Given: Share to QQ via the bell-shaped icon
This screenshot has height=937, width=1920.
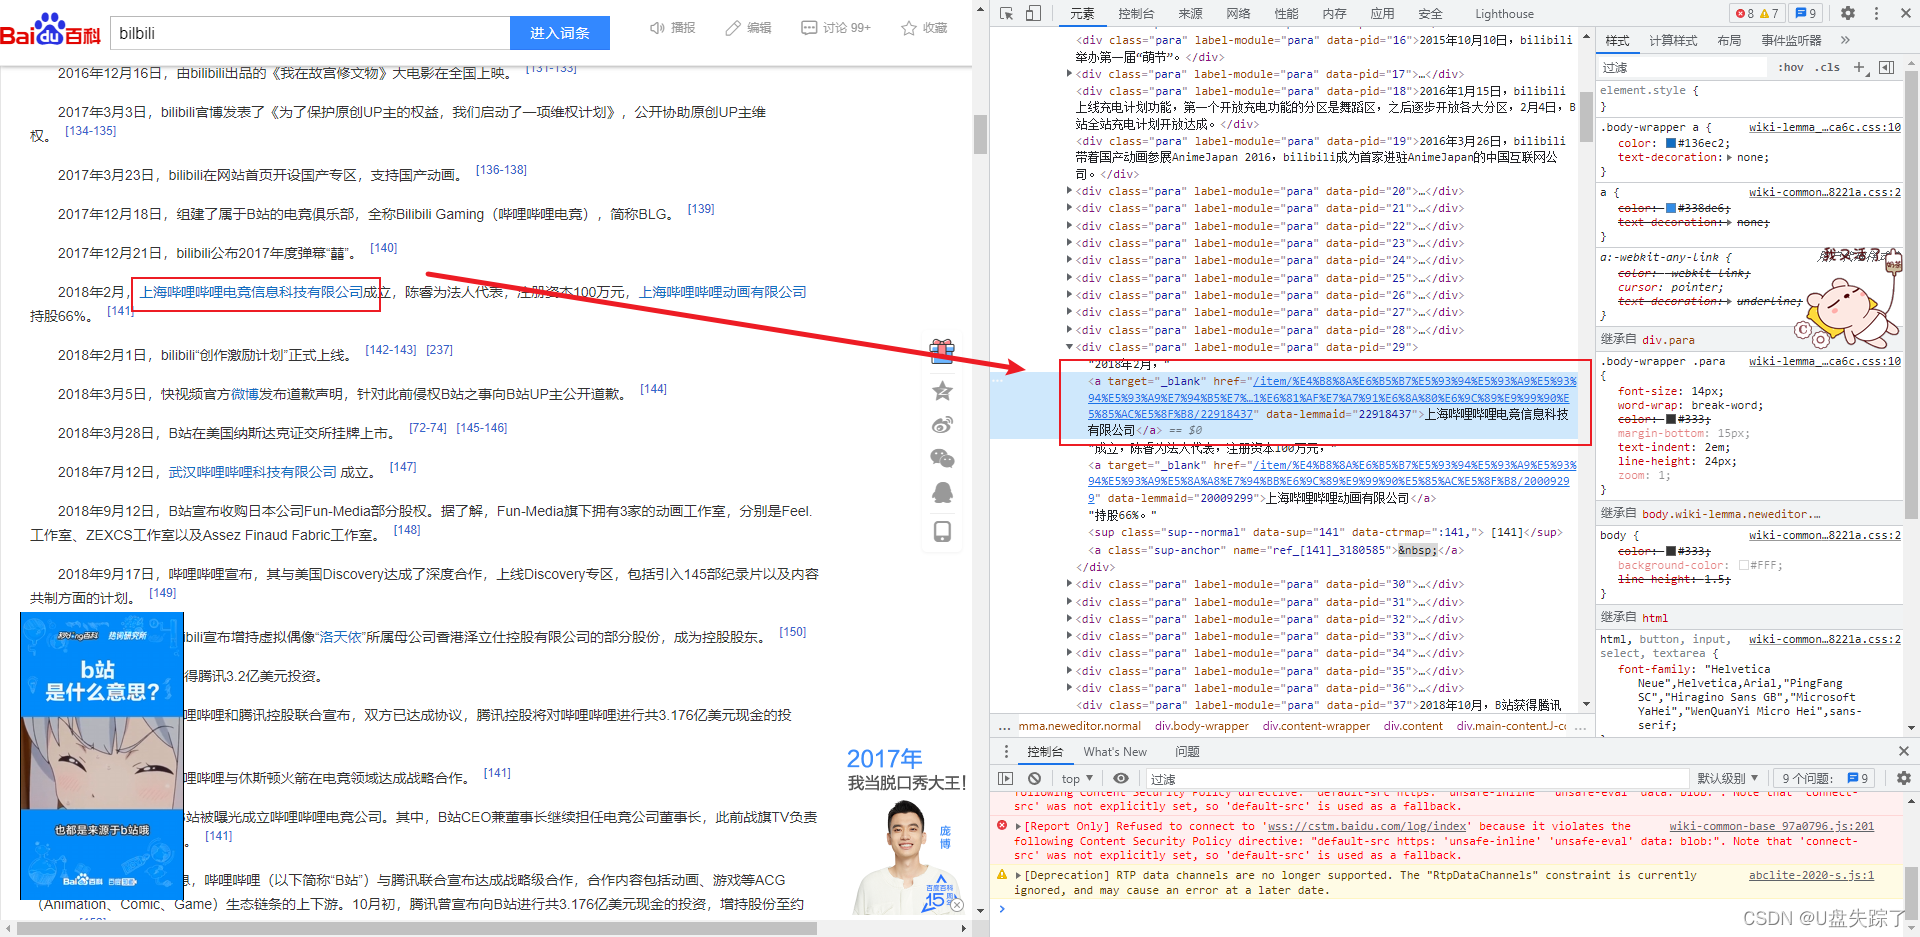Looking at the screenshot, I should (942, 493).
